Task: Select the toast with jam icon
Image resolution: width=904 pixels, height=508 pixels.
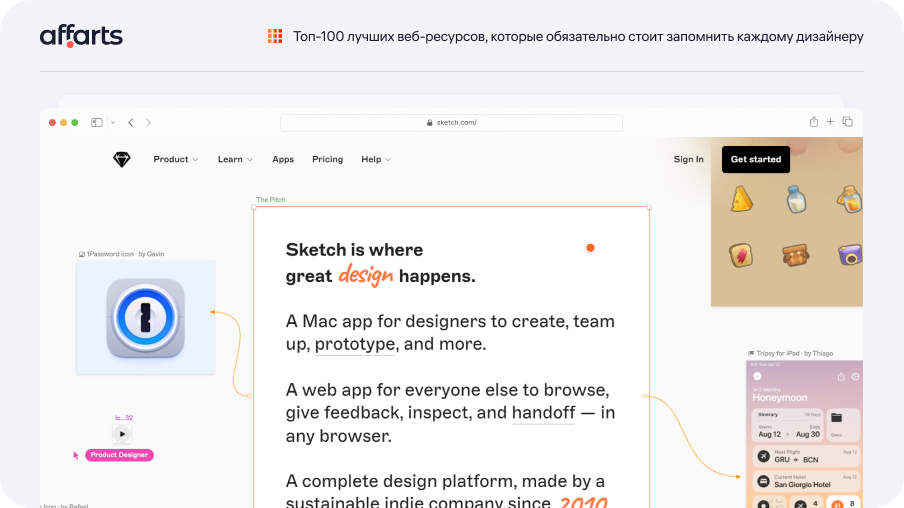Action: coord(741,255)
